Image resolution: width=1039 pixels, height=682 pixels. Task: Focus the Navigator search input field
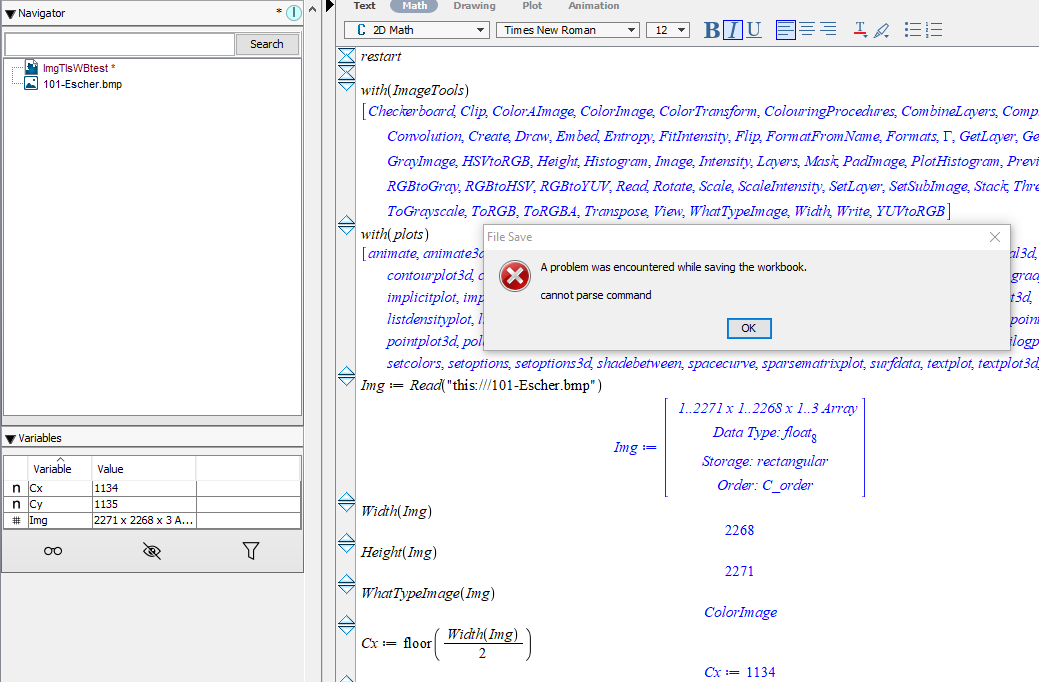119,44
